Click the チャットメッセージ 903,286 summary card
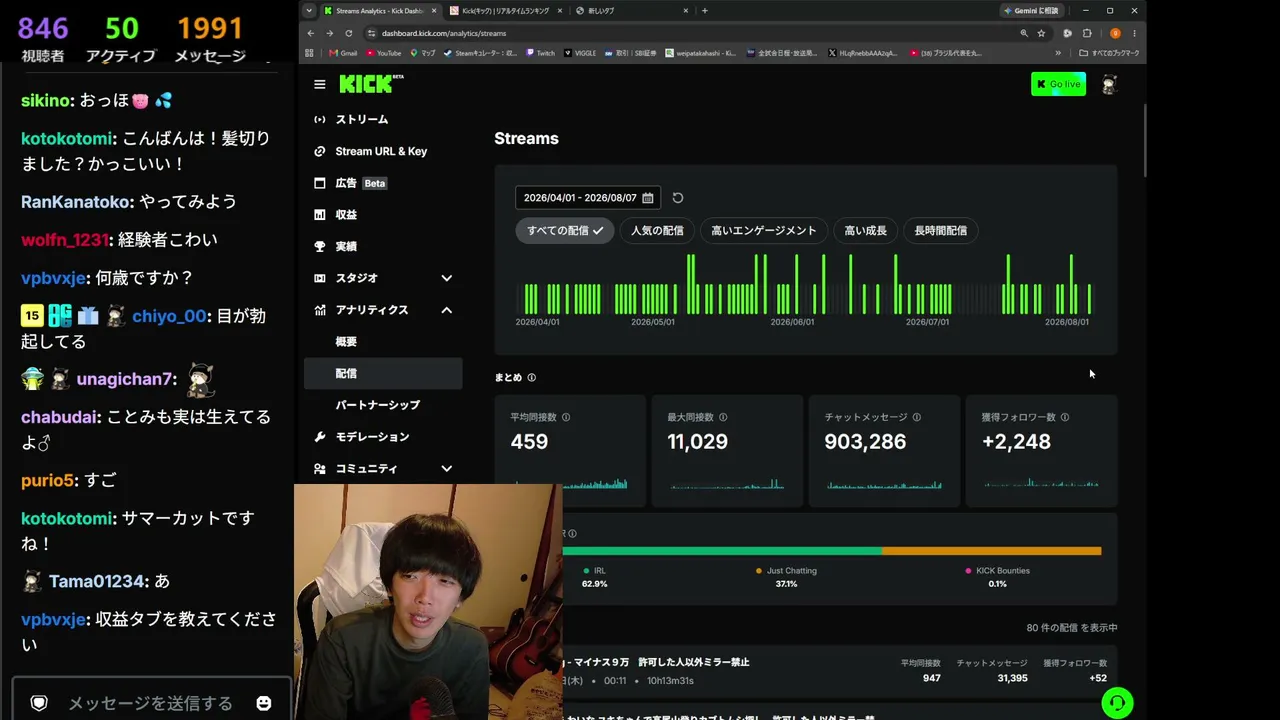 (884, 450)
